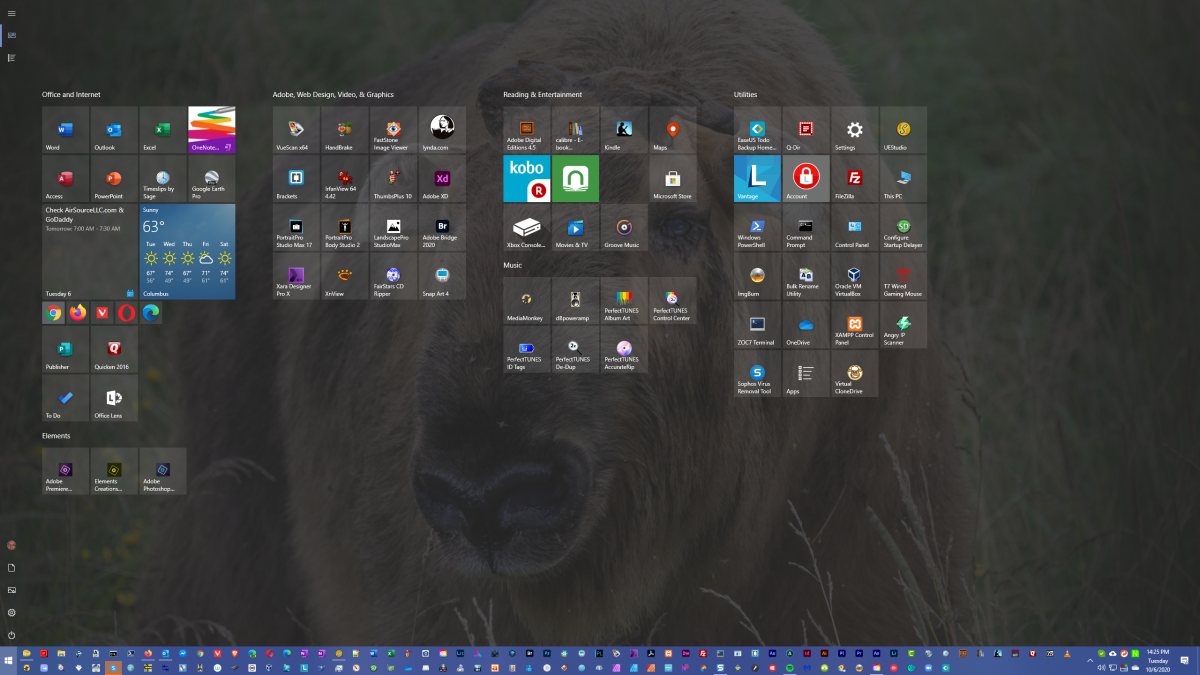Click the 'Office and Internet' group header
The image size is (1200, 675).
[x=71, y=95]
